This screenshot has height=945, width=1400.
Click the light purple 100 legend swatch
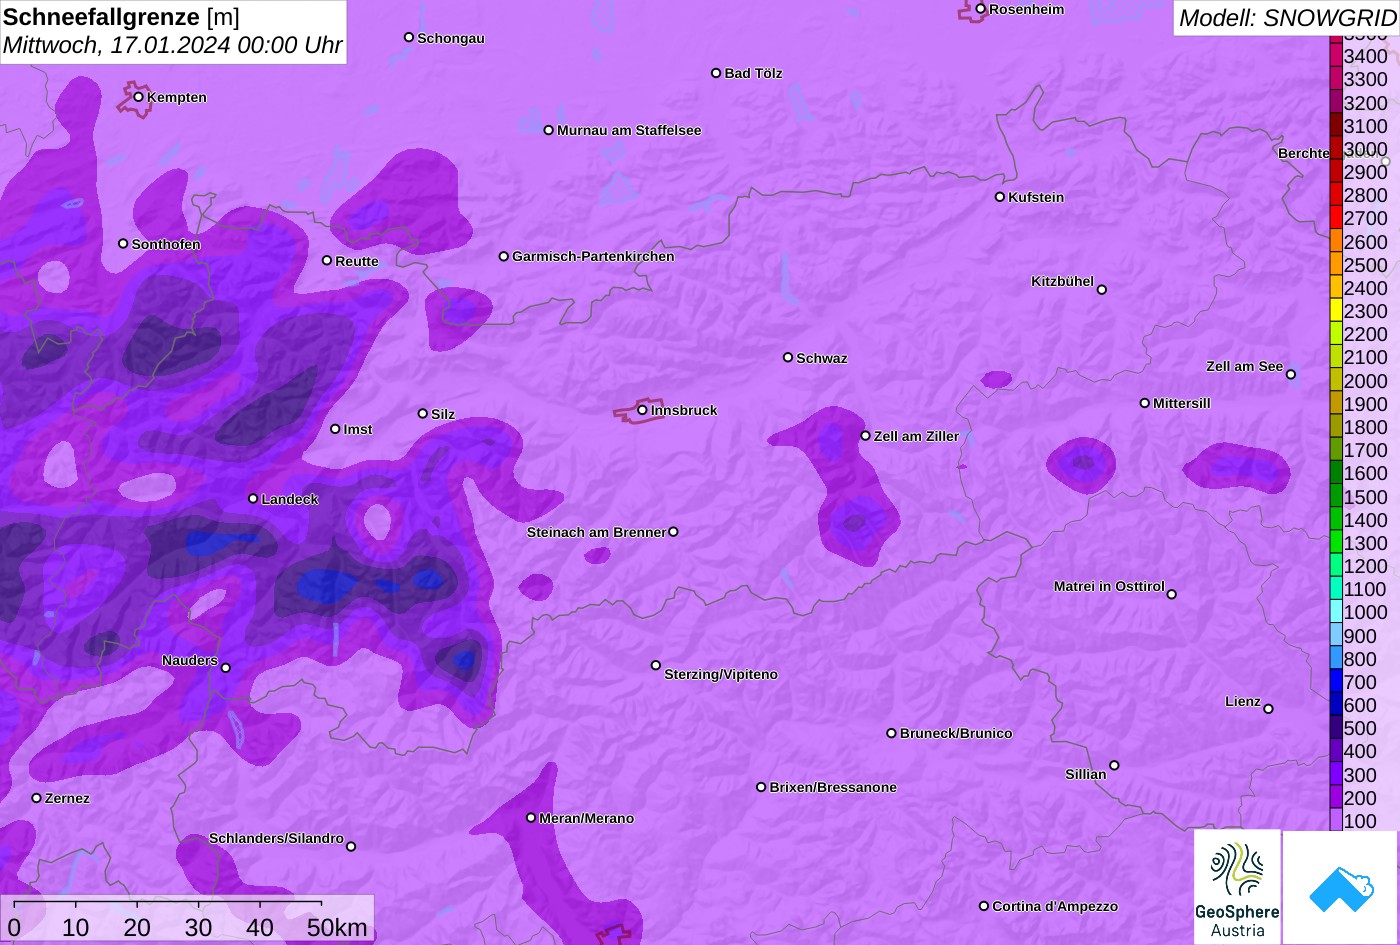1336,821
